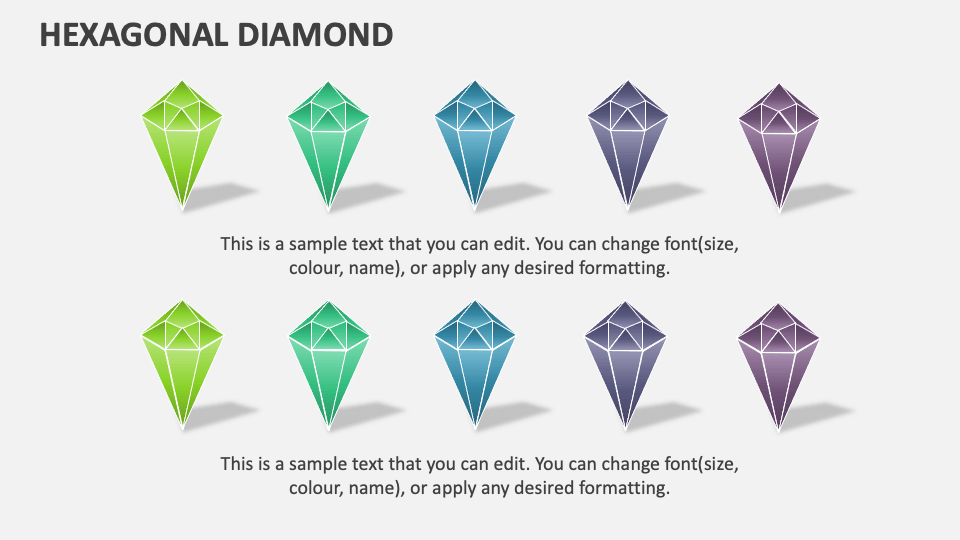This screenshot has width=960, height=540.
Task: Select the lime green diamond in top row
Action: 182,145
